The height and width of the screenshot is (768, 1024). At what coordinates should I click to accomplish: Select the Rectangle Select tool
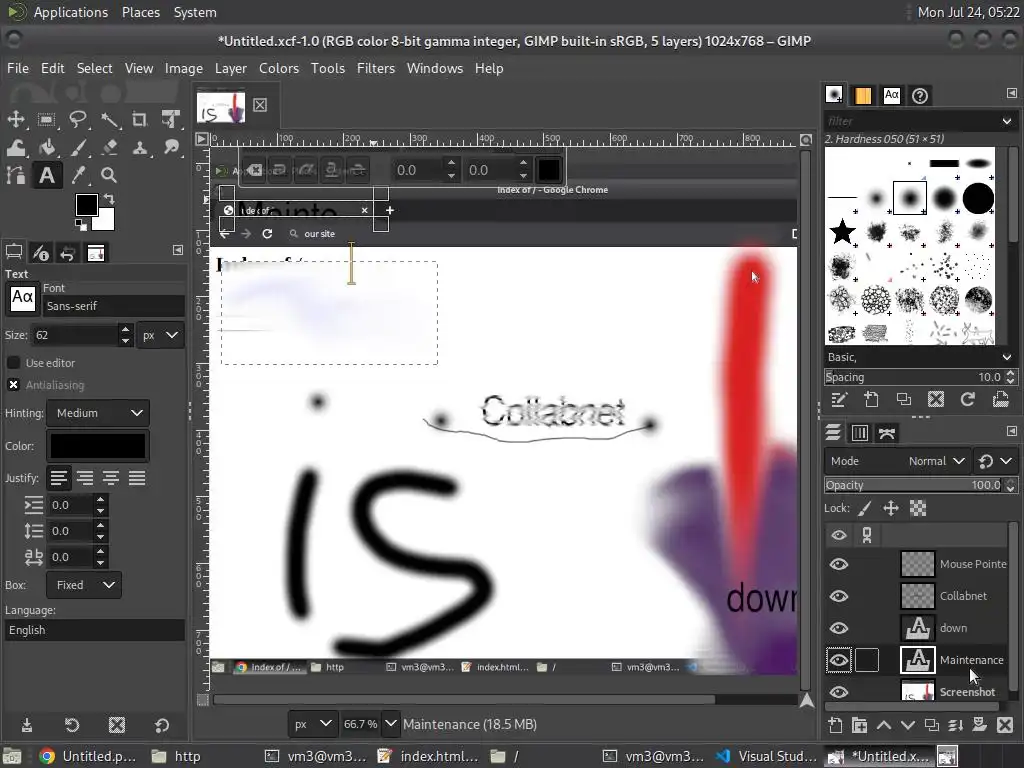click(x=46, y=120)
